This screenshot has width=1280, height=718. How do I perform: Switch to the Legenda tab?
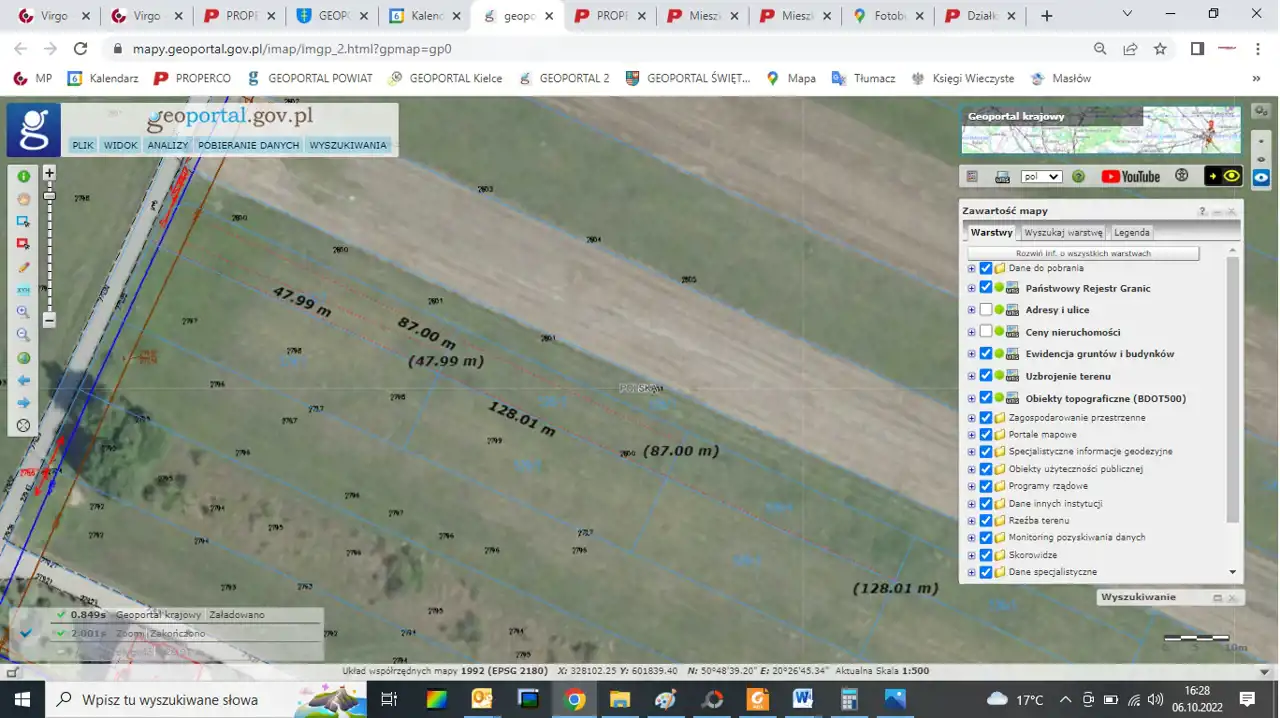[x=1131, y=232]
